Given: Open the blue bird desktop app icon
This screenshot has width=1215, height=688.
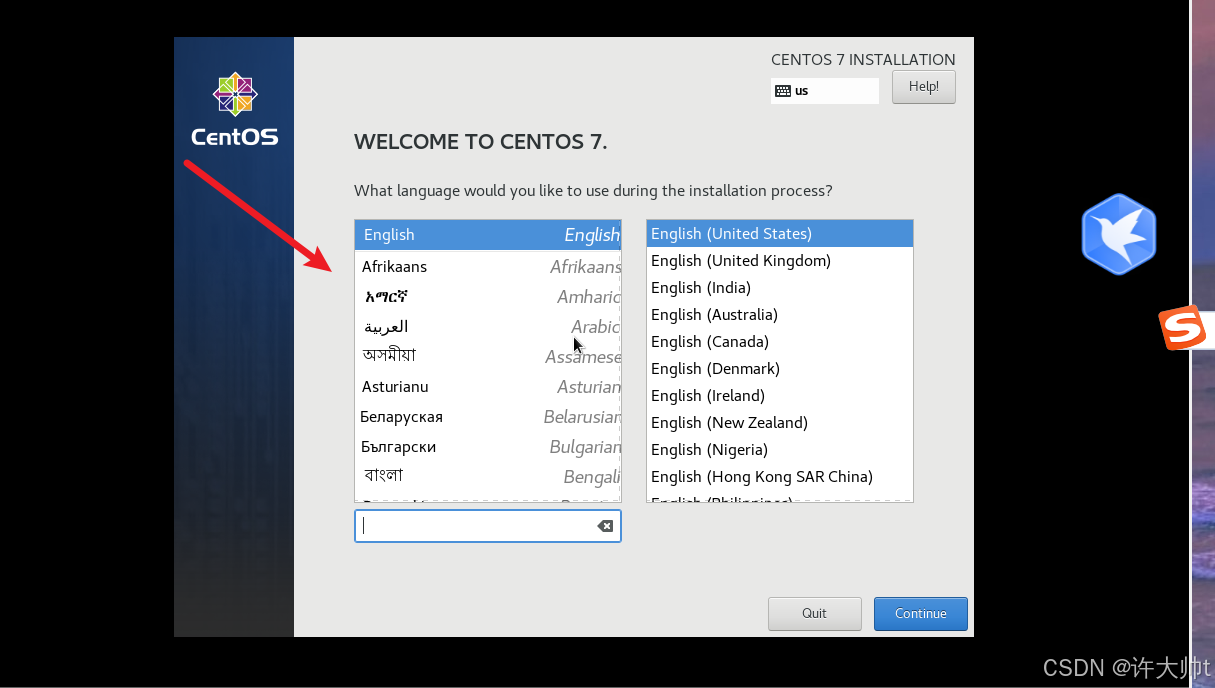Looking at the screenshot, I should (1119, 234).
